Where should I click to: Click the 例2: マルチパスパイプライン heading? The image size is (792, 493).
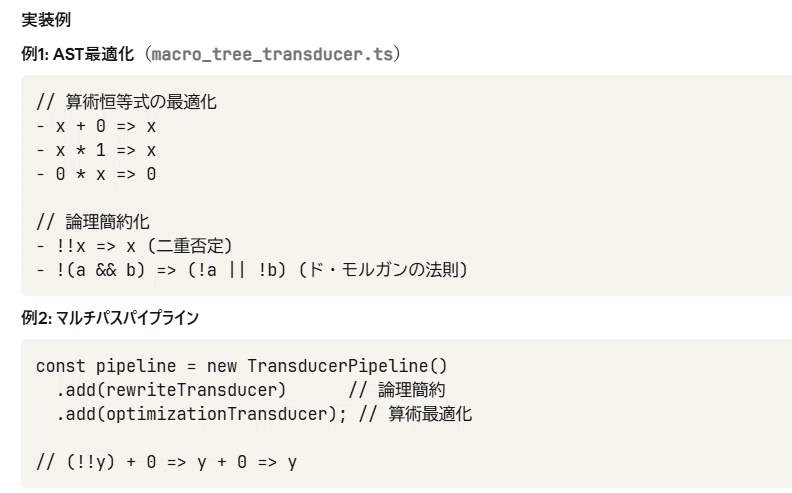[x=110, y=318]
